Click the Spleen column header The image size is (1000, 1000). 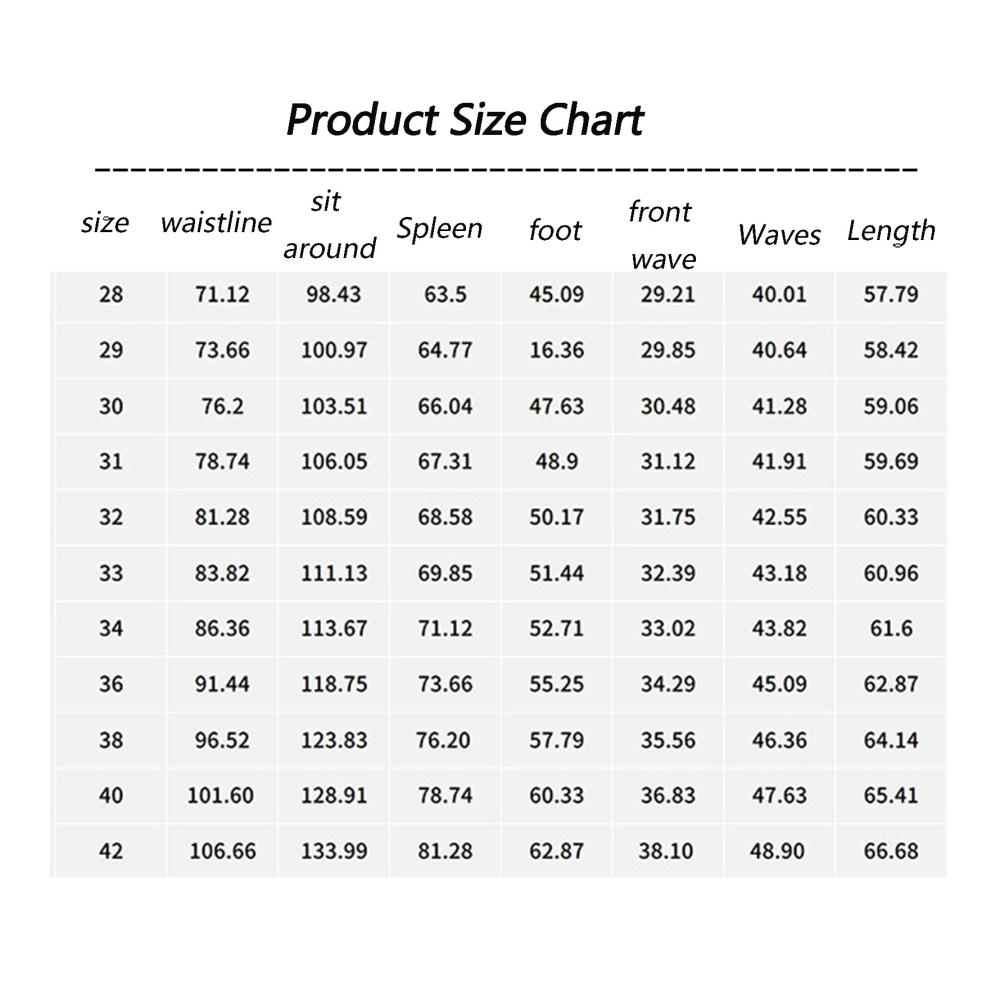[439, 228]
